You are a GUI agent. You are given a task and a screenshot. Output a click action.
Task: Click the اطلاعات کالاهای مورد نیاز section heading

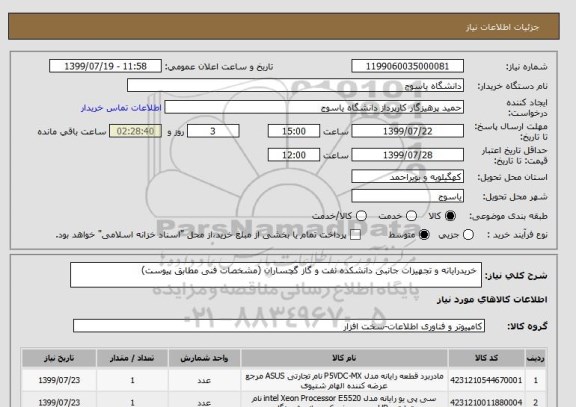pyautogui.click(x=492, y=300)
